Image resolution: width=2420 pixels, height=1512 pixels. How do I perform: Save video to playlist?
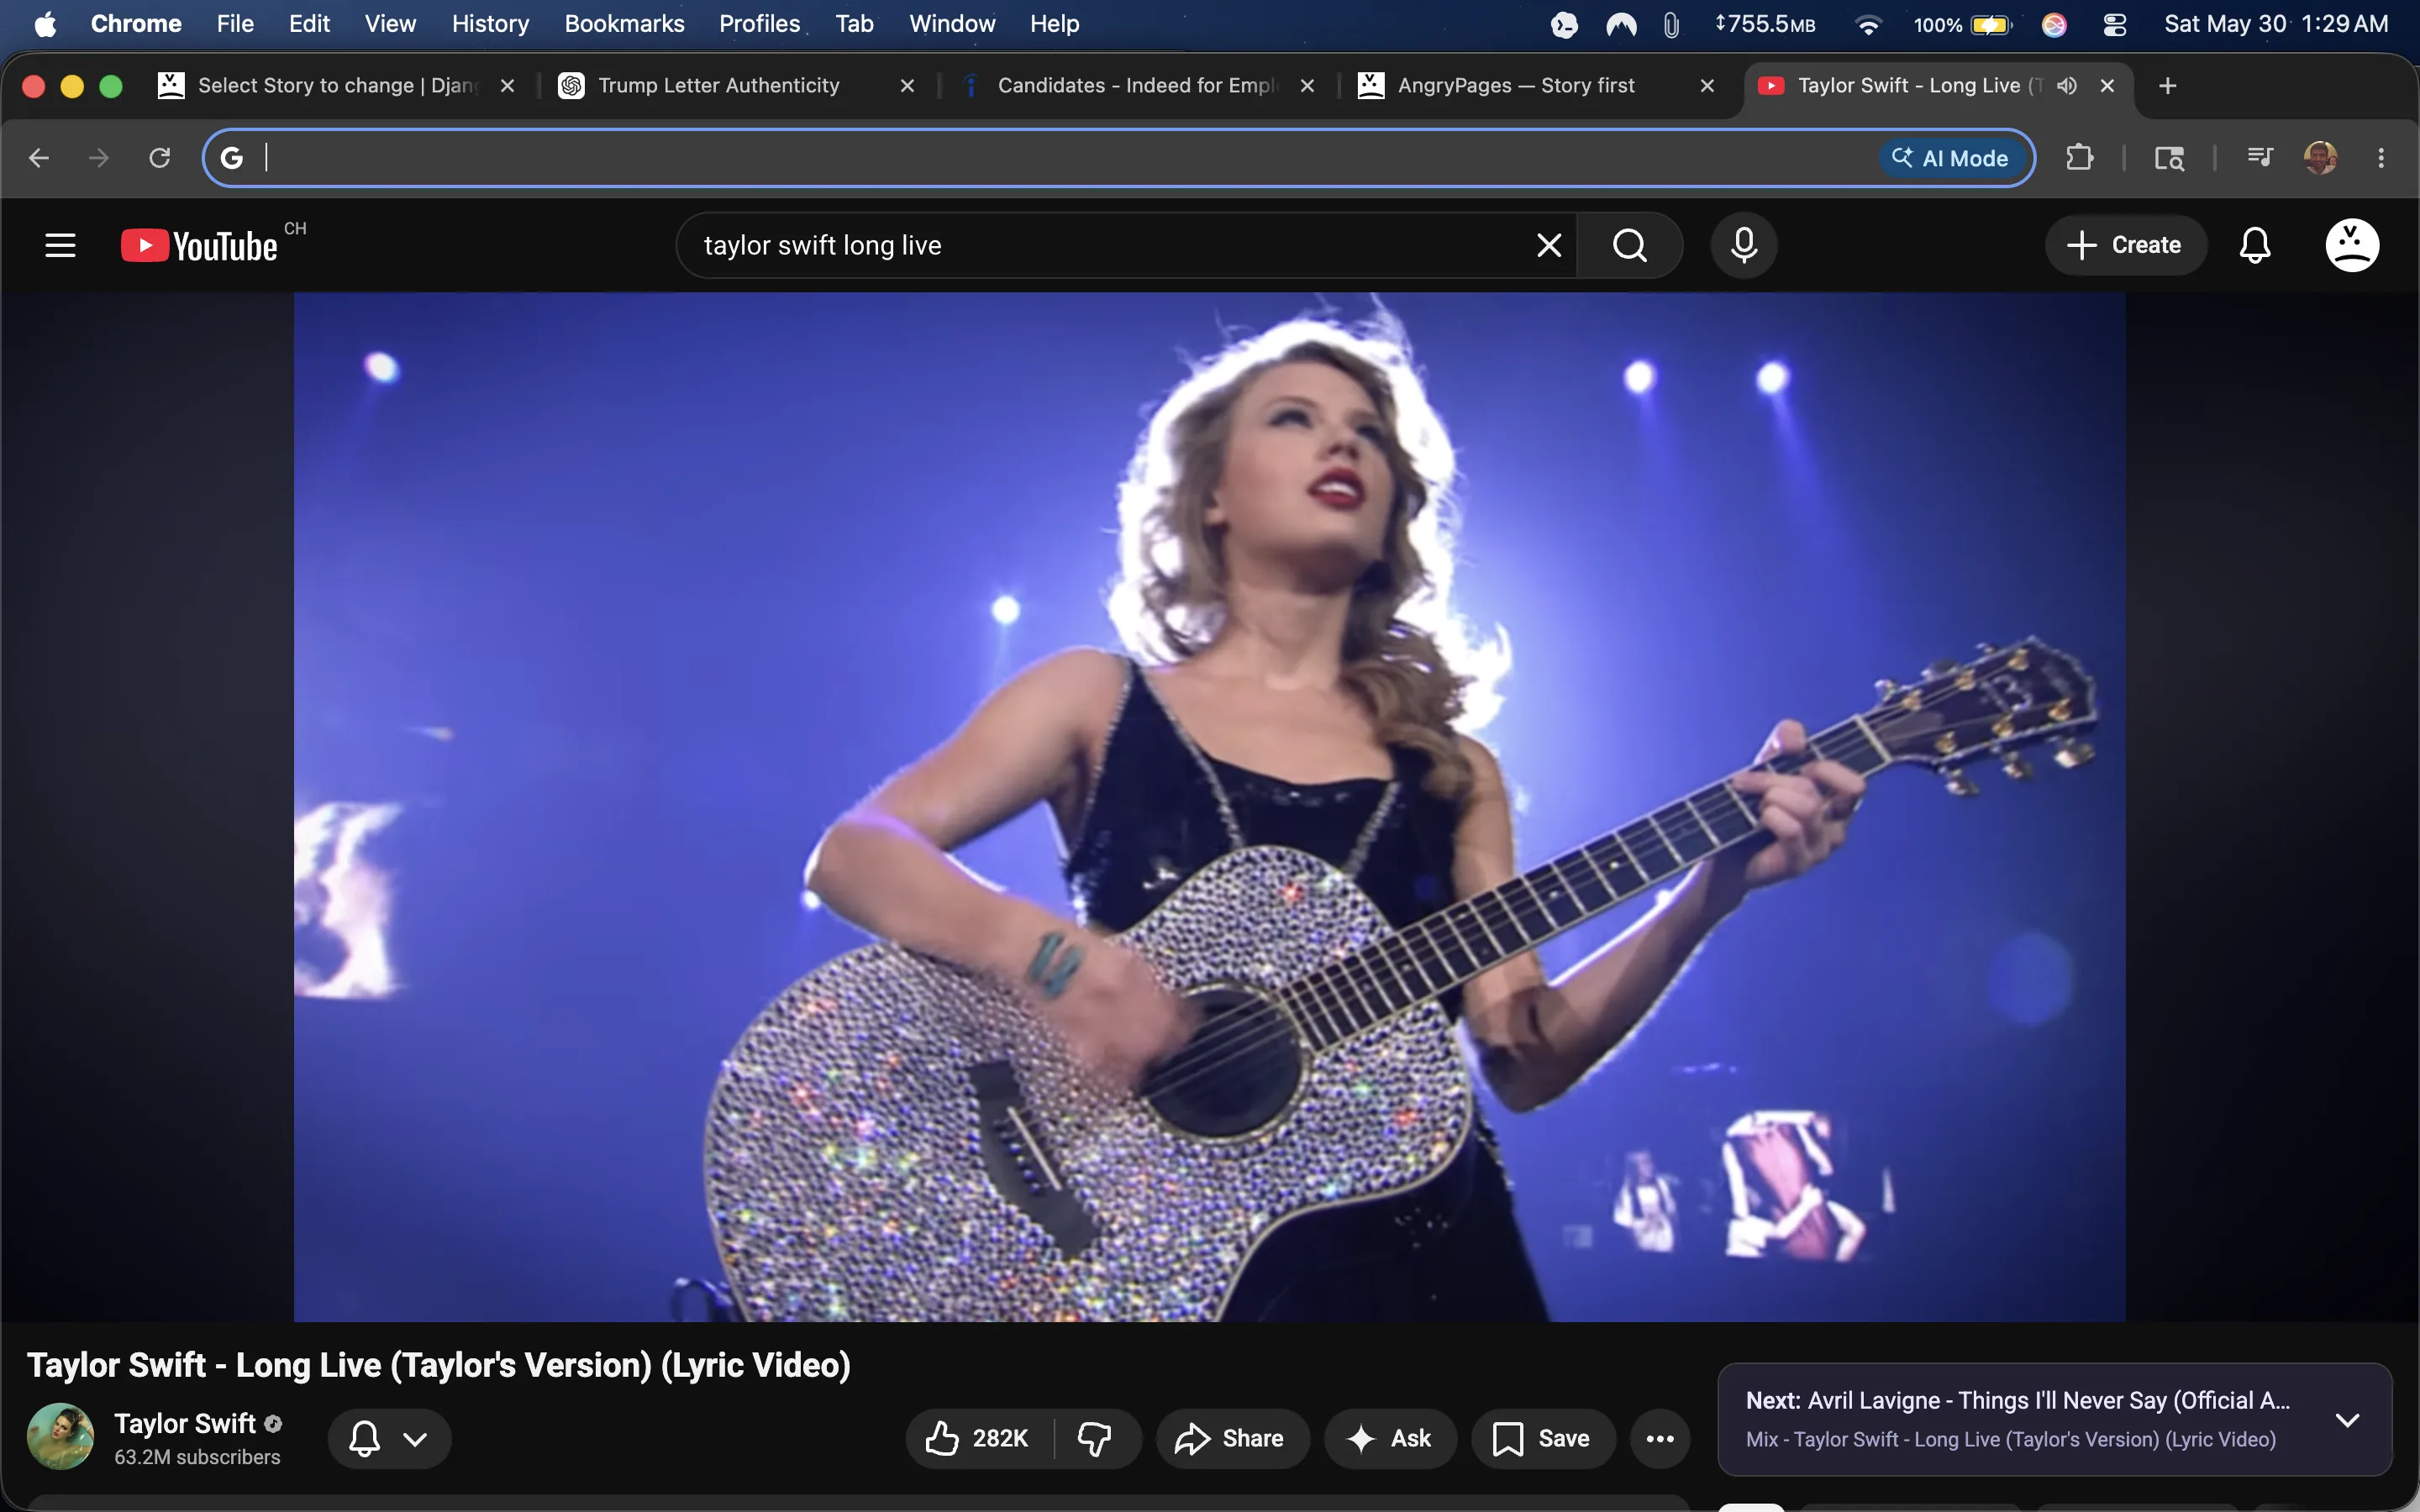point(1543,1439)
